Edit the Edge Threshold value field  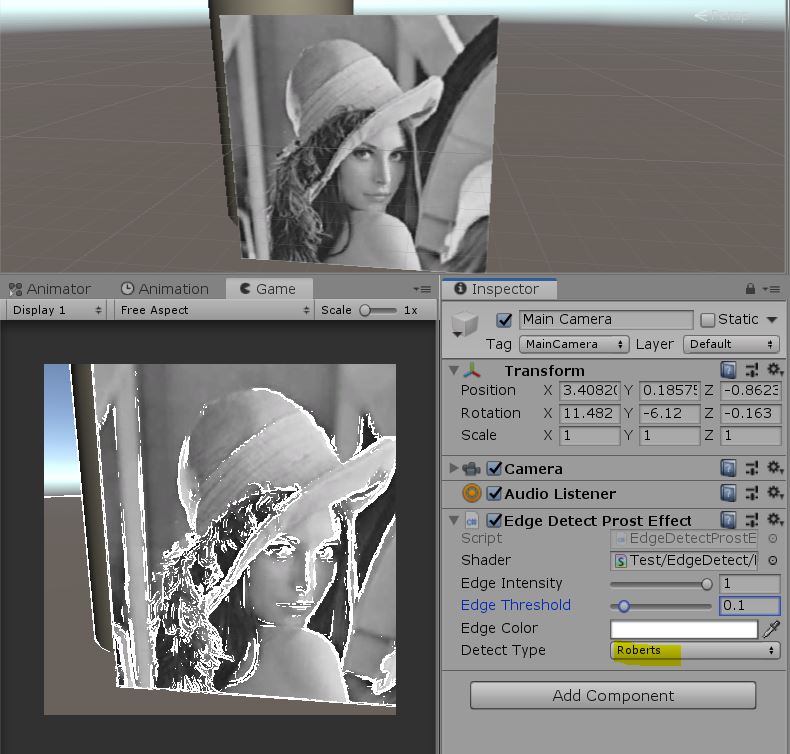[x=749, y=605]
